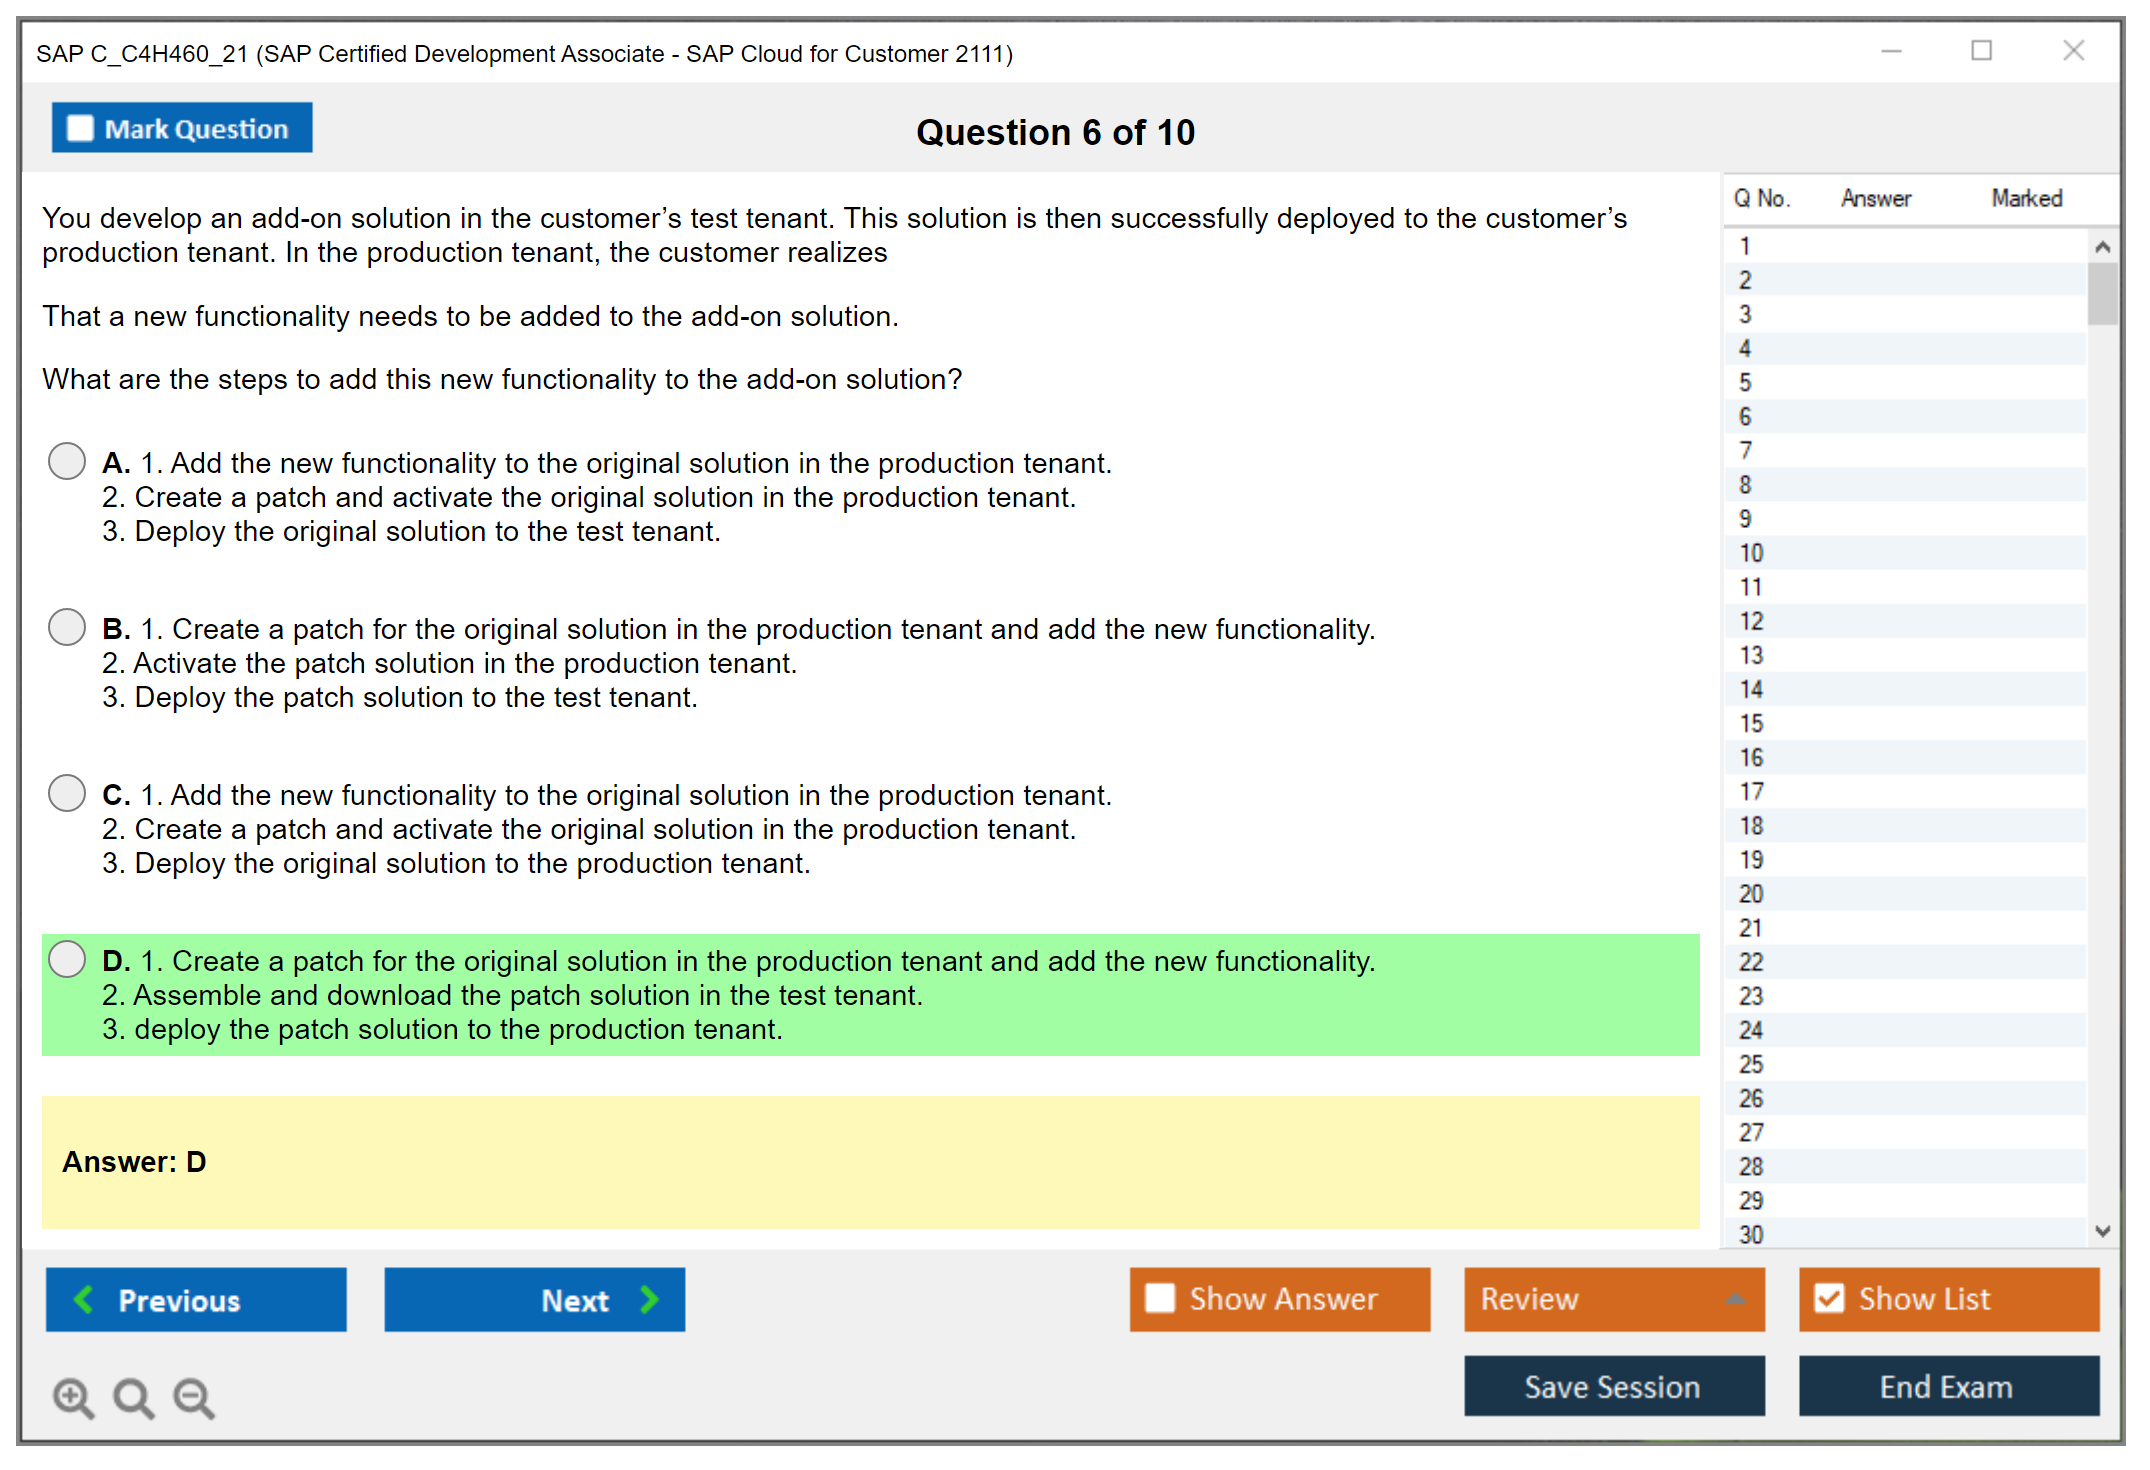Select question 12 in the list
Viewport: 2150px width, 1470px height.
[x=1752, y=621]
